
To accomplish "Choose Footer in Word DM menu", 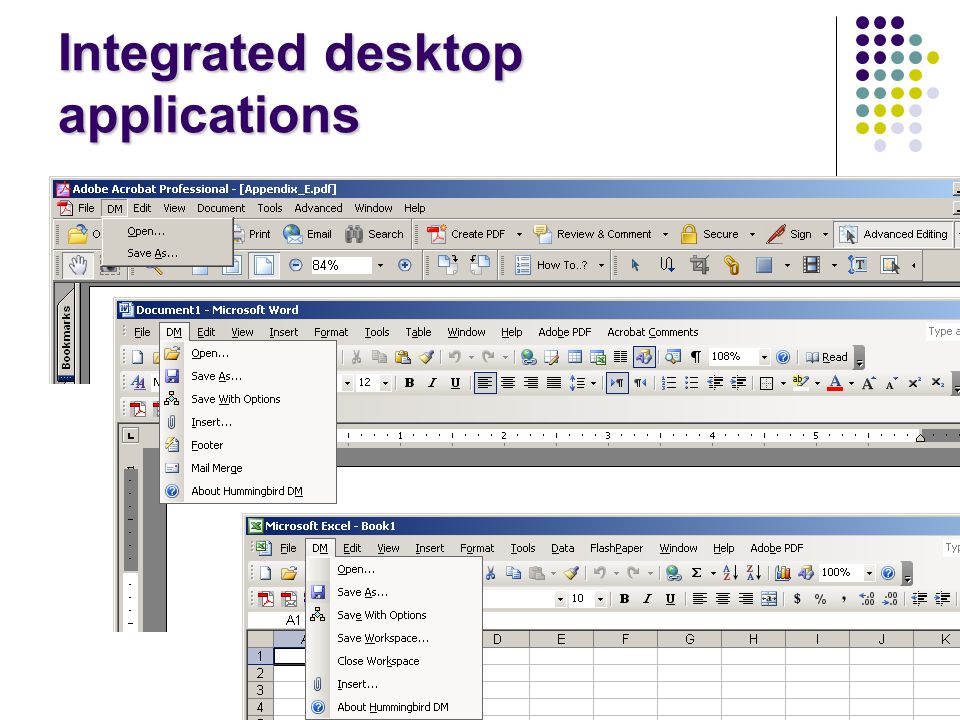I will point(248,445).
